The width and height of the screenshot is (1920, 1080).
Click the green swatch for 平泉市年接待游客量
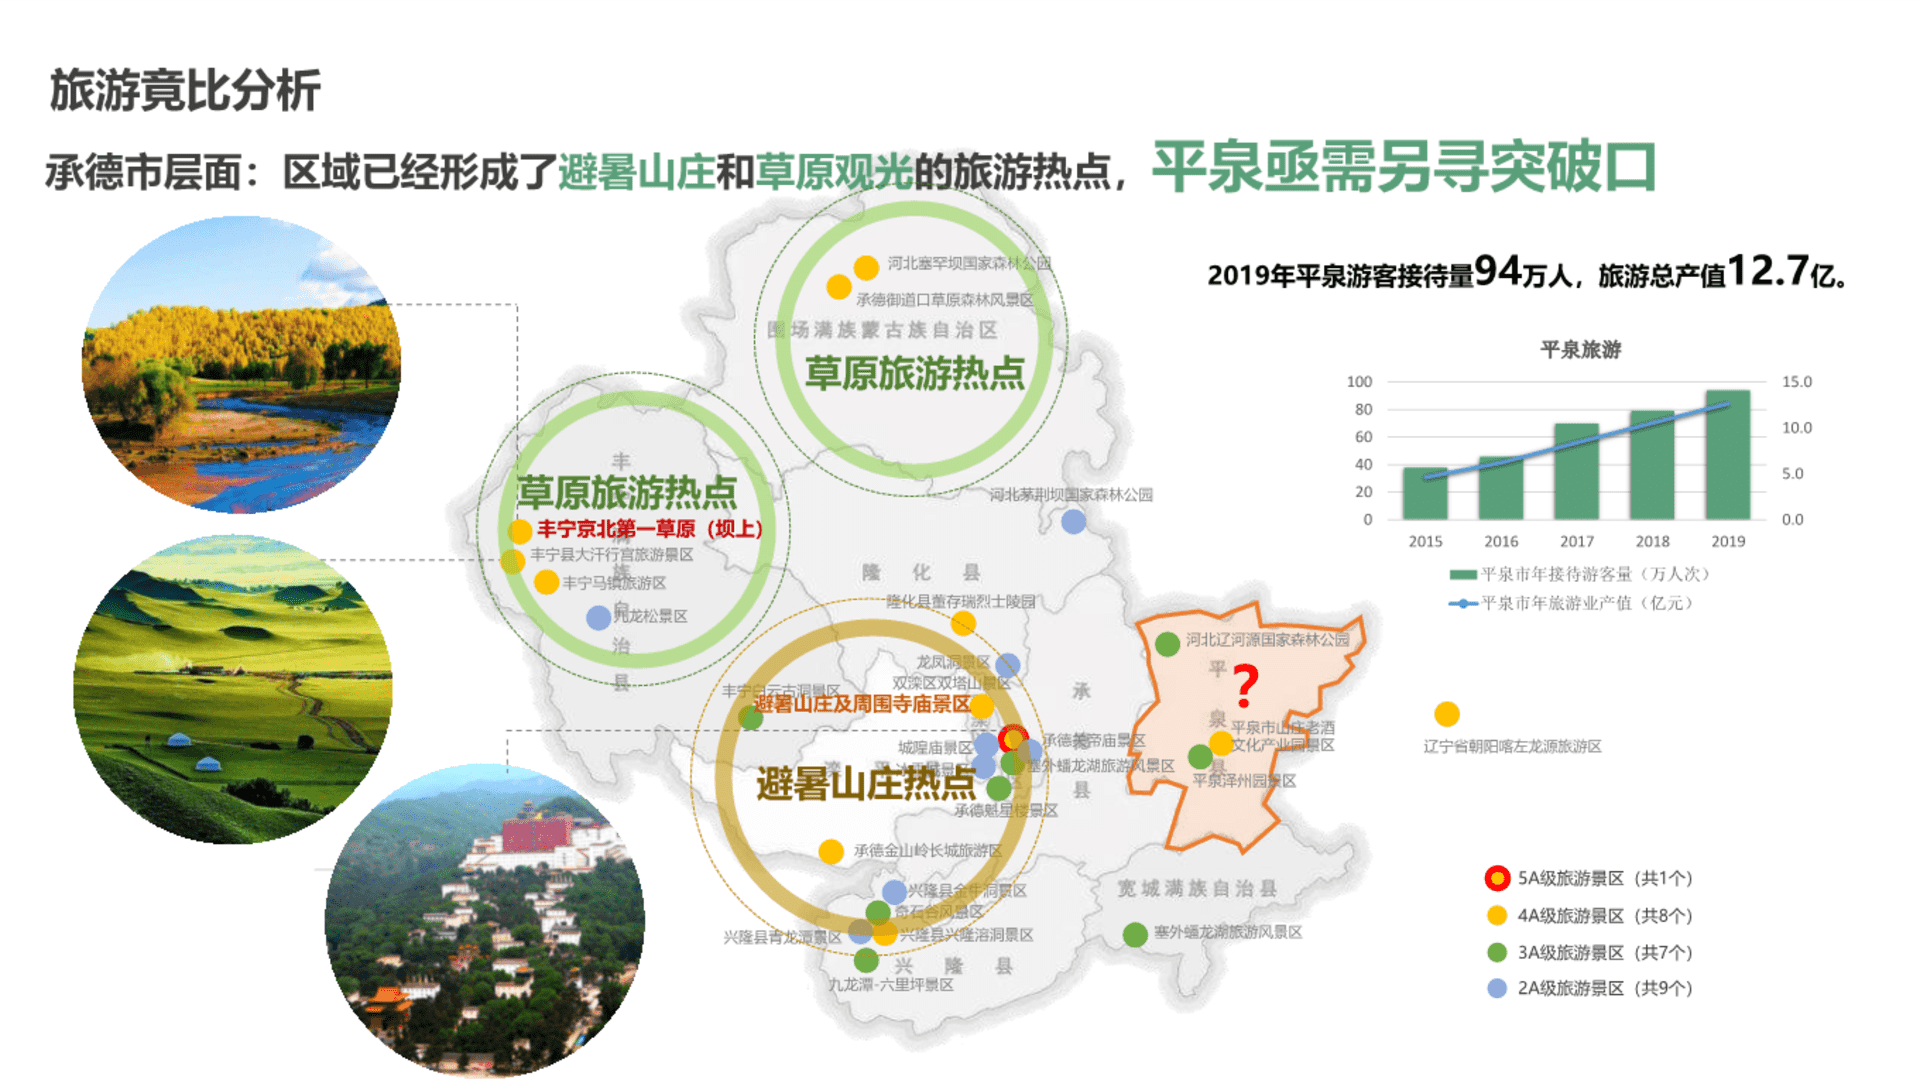[x=1463, y=575]
